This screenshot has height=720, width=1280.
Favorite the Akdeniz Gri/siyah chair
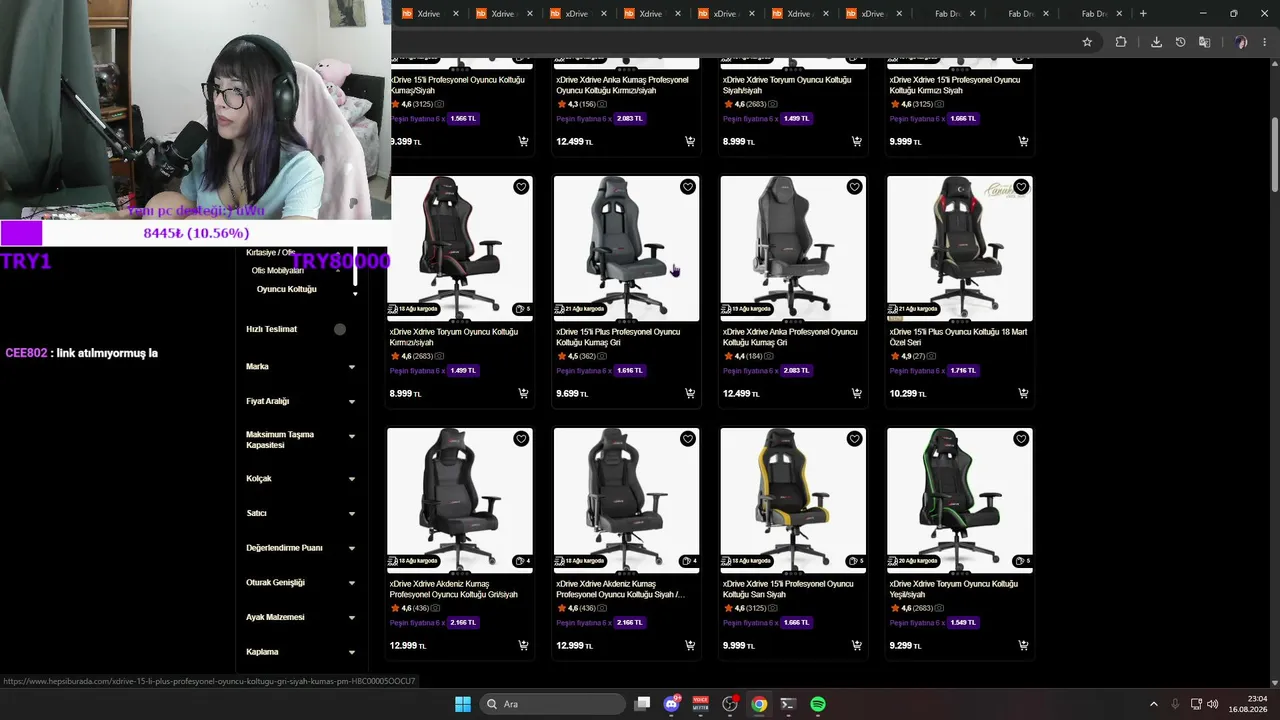(521, 439)
